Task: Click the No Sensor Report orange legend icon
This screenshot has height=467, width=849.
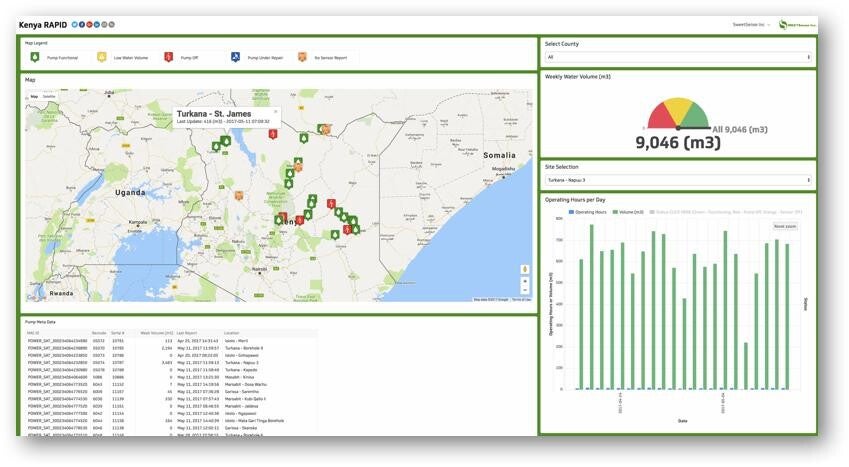Action: tap(302, 57)
